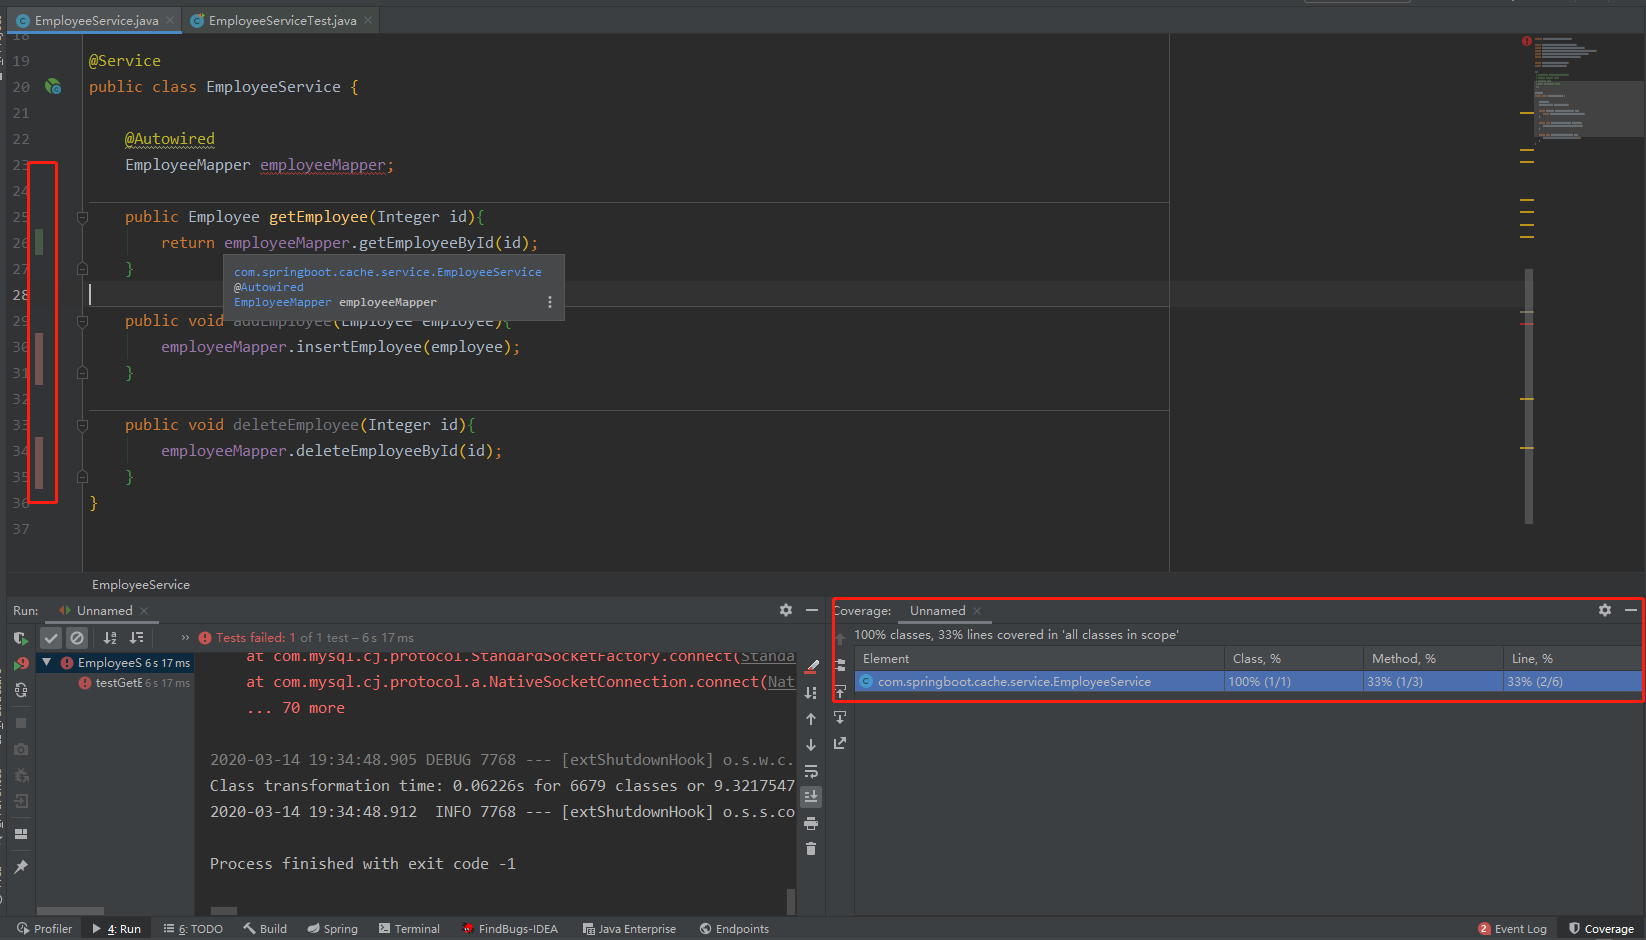Toggle autoscroll to source in Coverage
The width and height of the screenshot is (1646, 940).
[x=840, y=691]
